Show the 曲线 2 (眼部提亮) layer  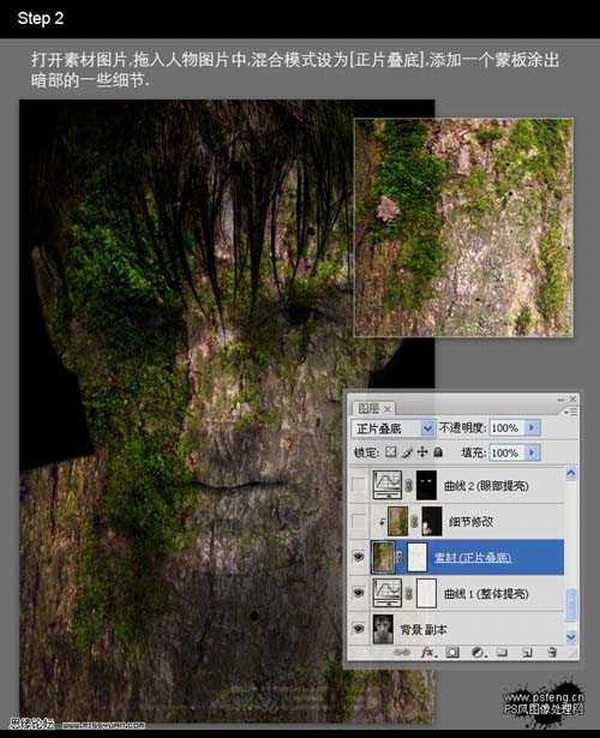(x=359, y=485)
